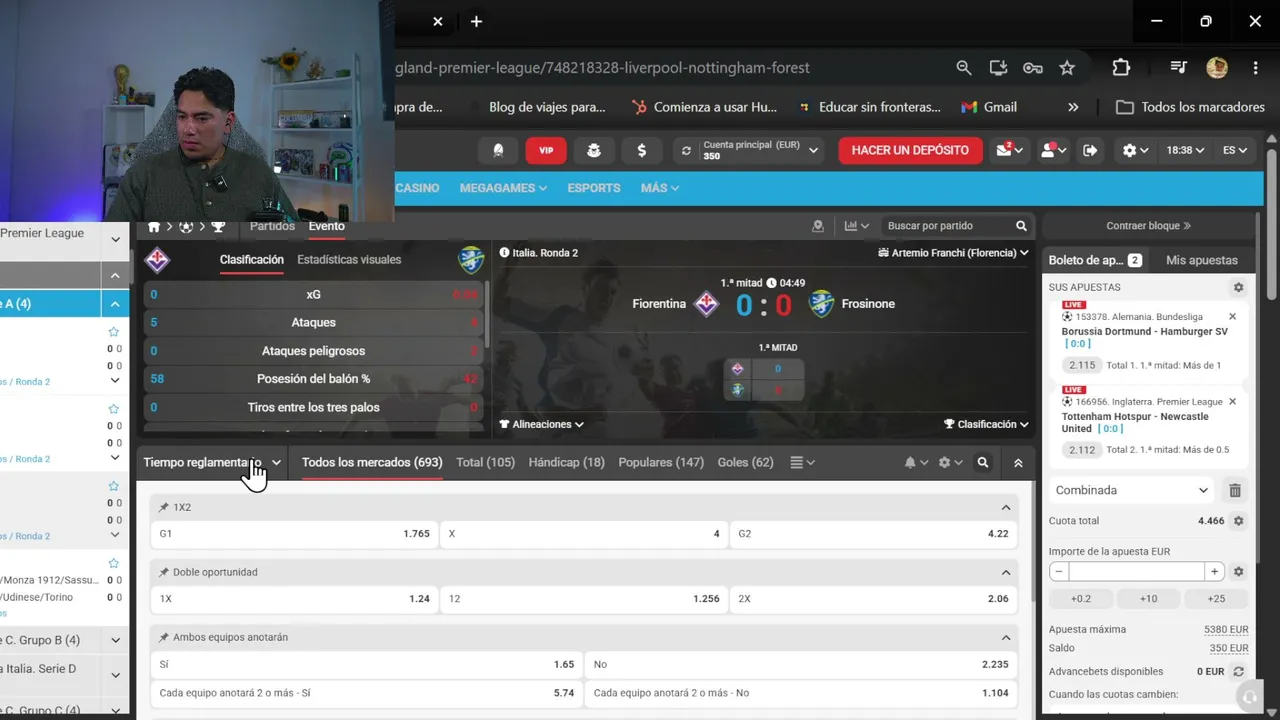Click the notifications rocket icon in header
Screen dimensions: 1280x720
point(498,150)
